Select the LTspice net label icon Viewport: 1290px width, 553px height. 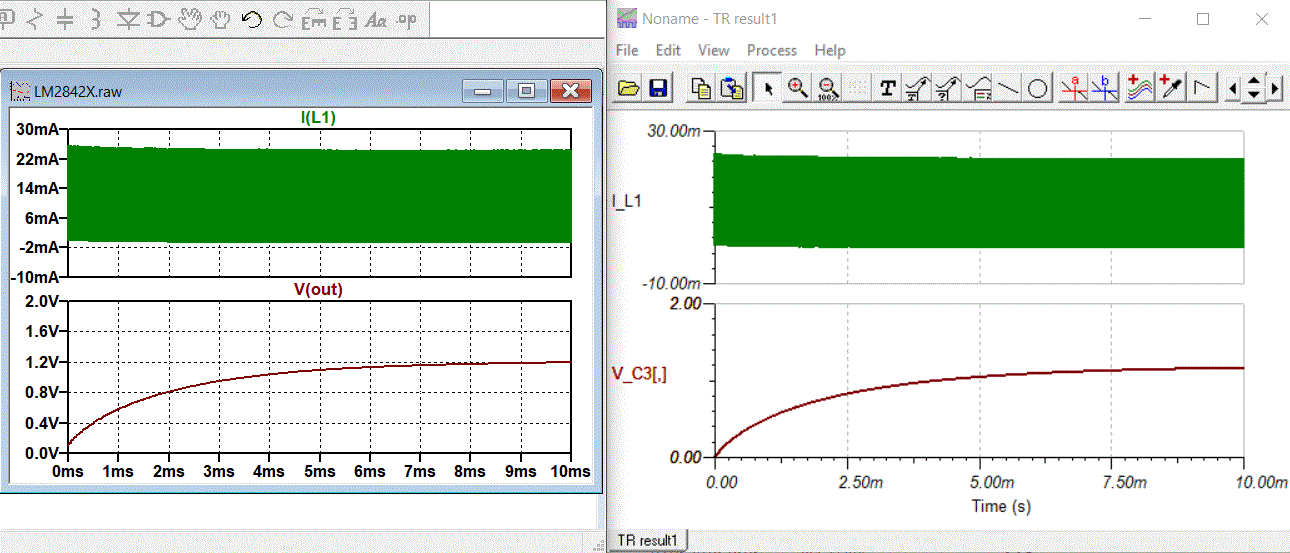[6, 18]
